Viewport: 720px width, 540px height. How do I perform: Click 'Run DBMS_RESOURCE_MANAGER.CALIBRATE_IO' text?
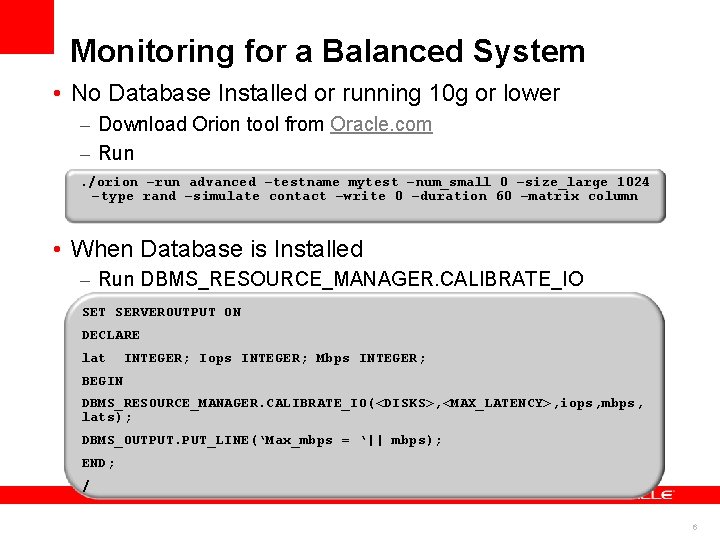341,279
